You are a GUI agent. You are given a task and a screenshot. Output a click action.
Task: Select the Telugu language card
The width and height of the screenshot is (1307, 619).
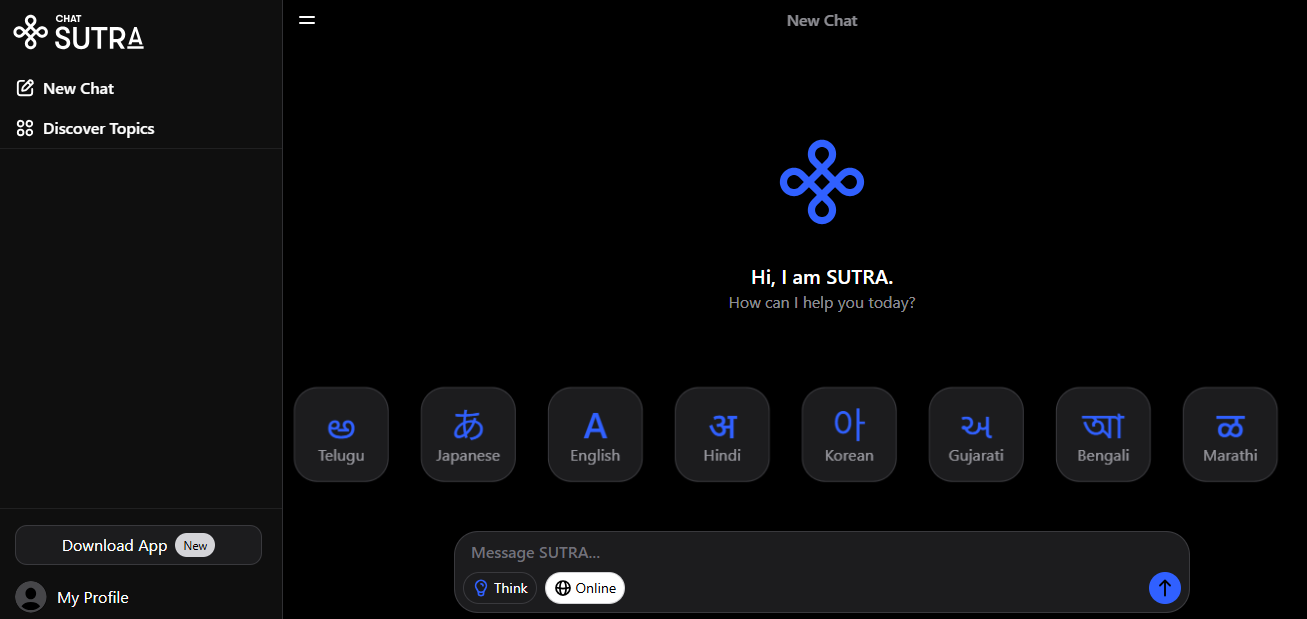(x=341, y=434)
